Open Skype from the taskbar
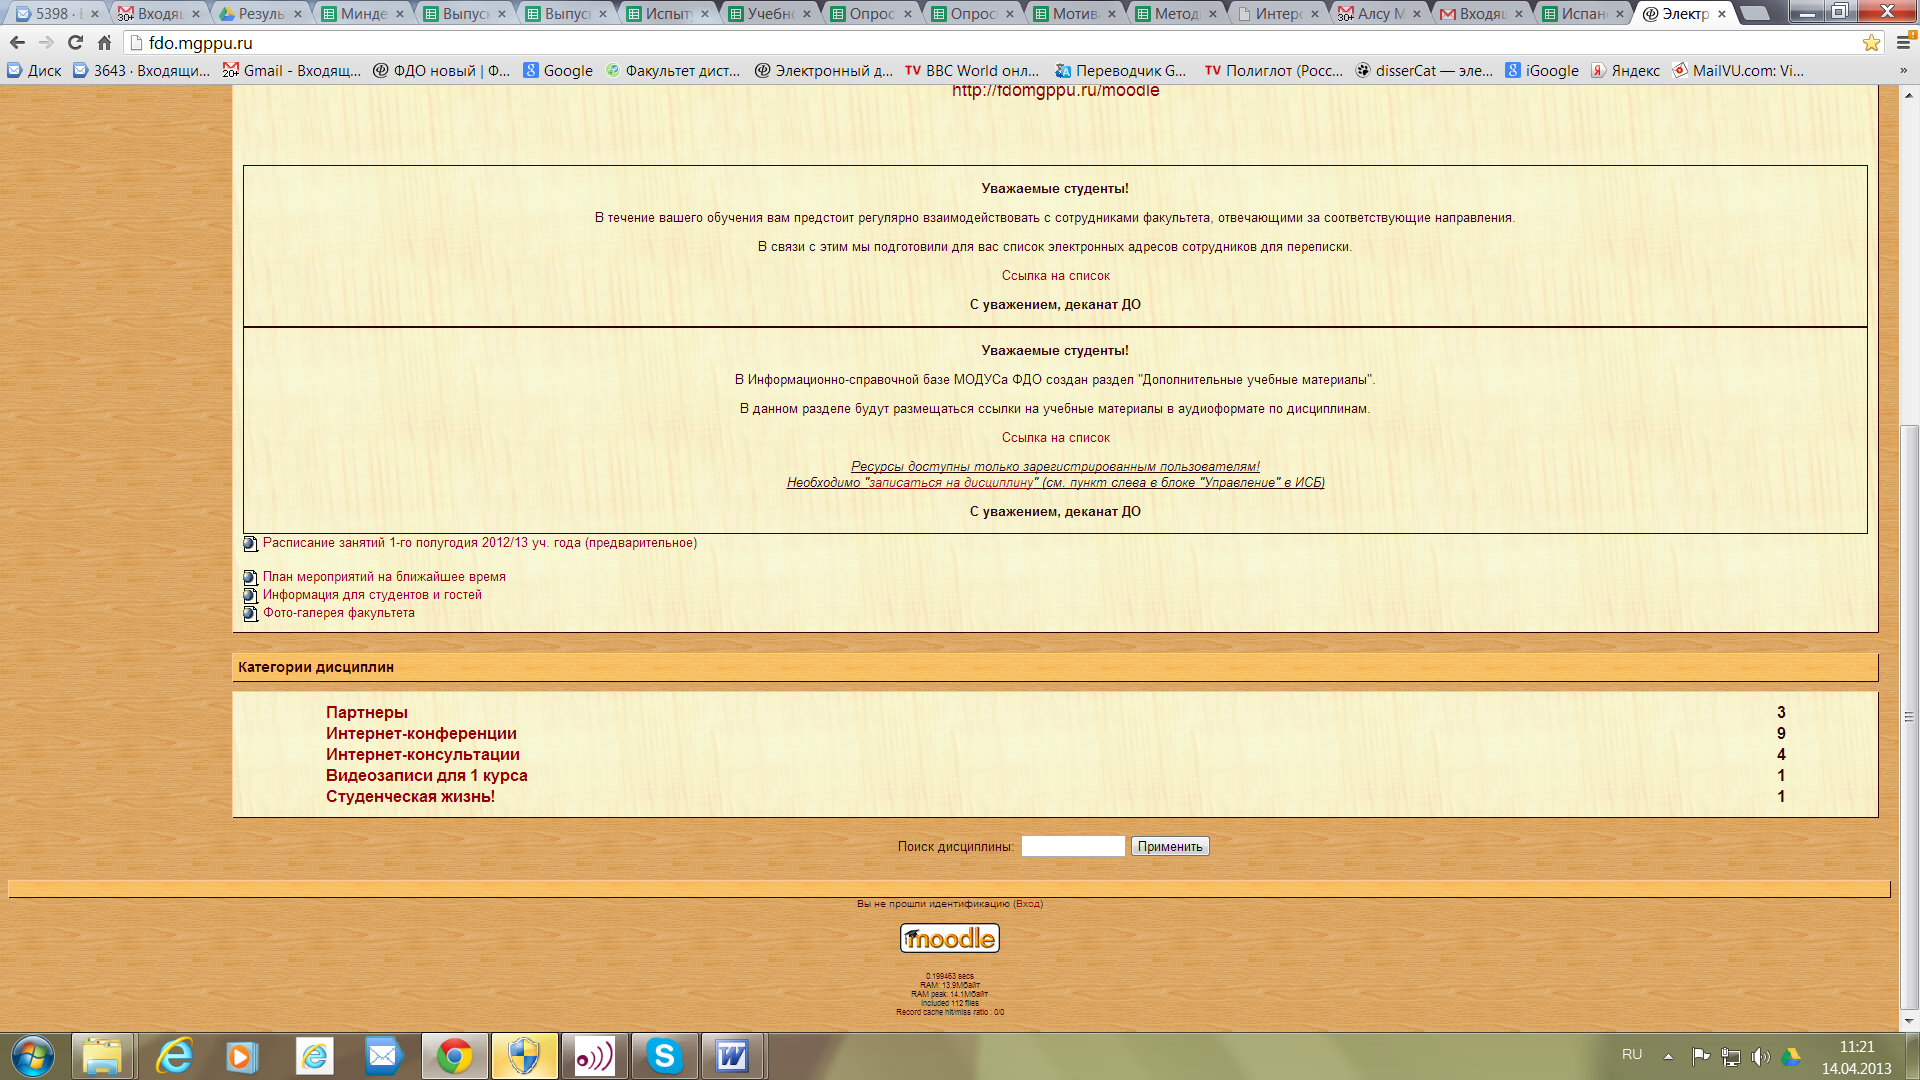The width and height of the screenshot is (1920, 1080). pos(664,1057)
